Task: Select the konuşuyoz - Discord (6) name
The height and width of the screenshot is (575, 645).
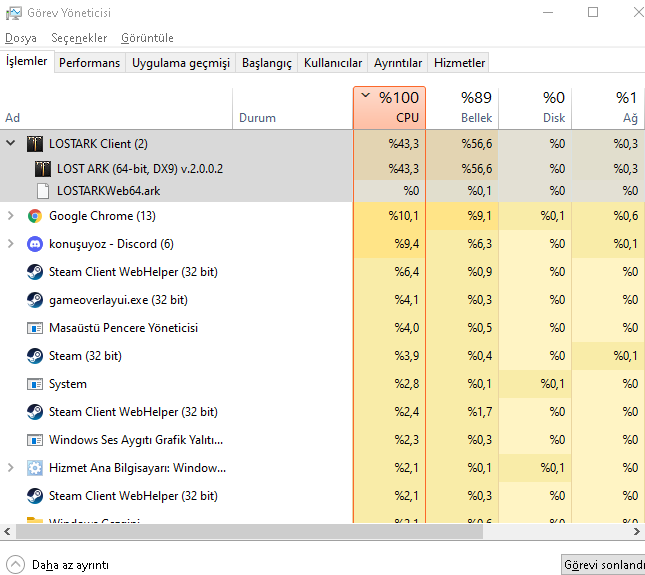Action: click(111, 244)
